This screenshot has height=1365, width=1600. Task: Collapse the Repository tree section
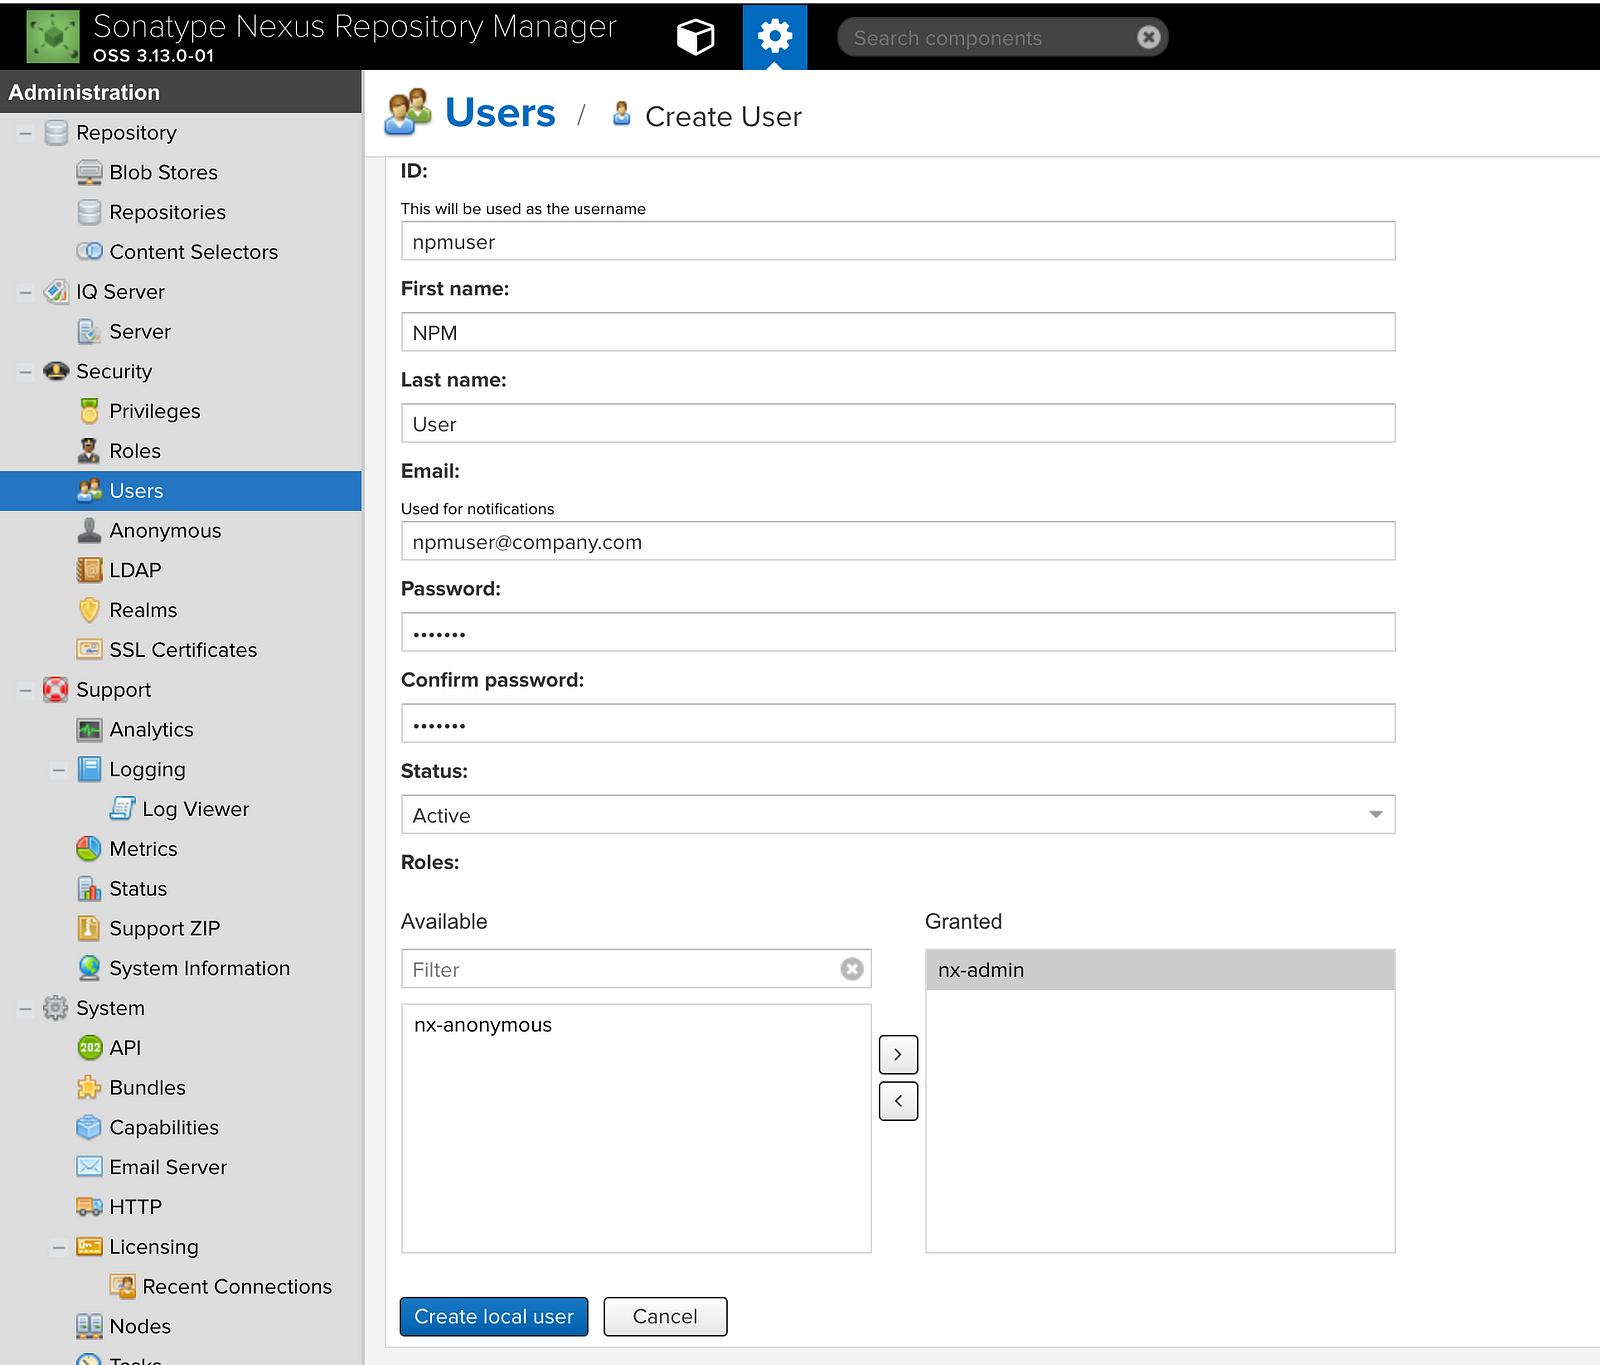pyautogui.click(x=26, y=133)
